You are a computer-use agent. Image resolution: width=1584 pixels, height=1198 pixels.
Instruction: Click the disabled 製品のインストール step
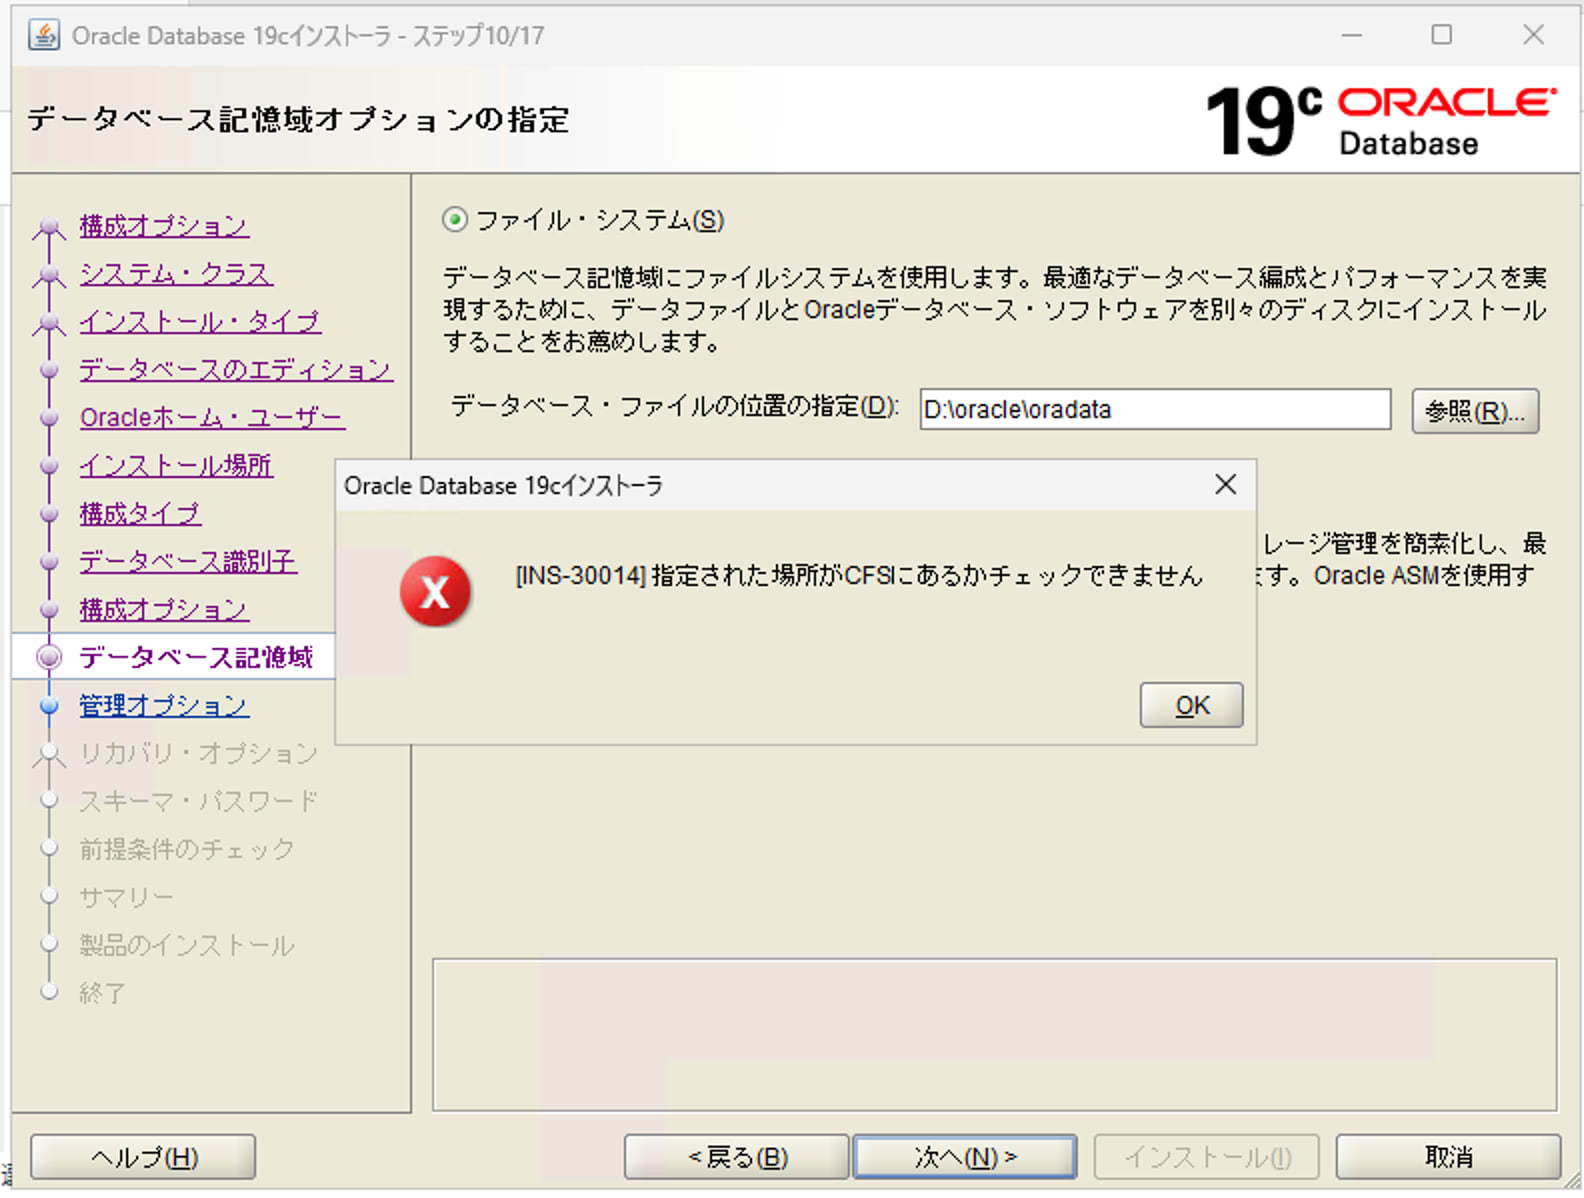(187, 945)
